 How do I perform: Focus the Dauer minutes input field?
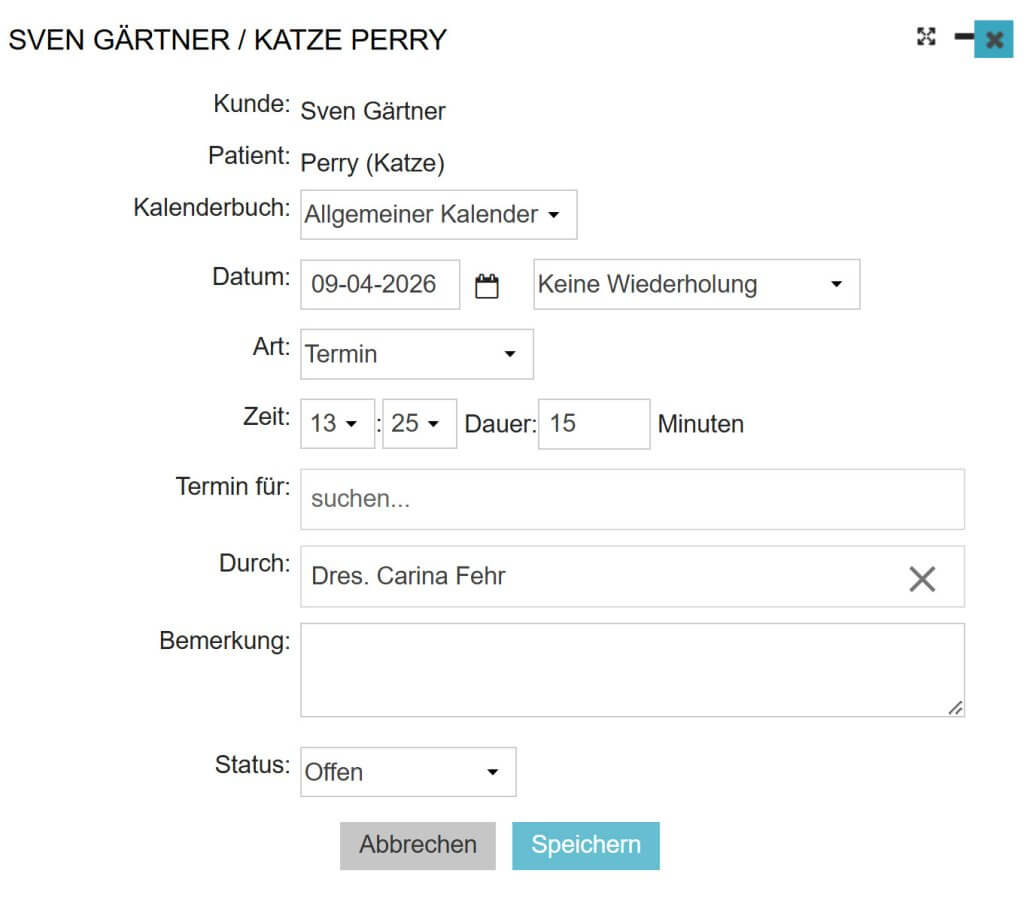pyautogui.click(x=593, y=424)
